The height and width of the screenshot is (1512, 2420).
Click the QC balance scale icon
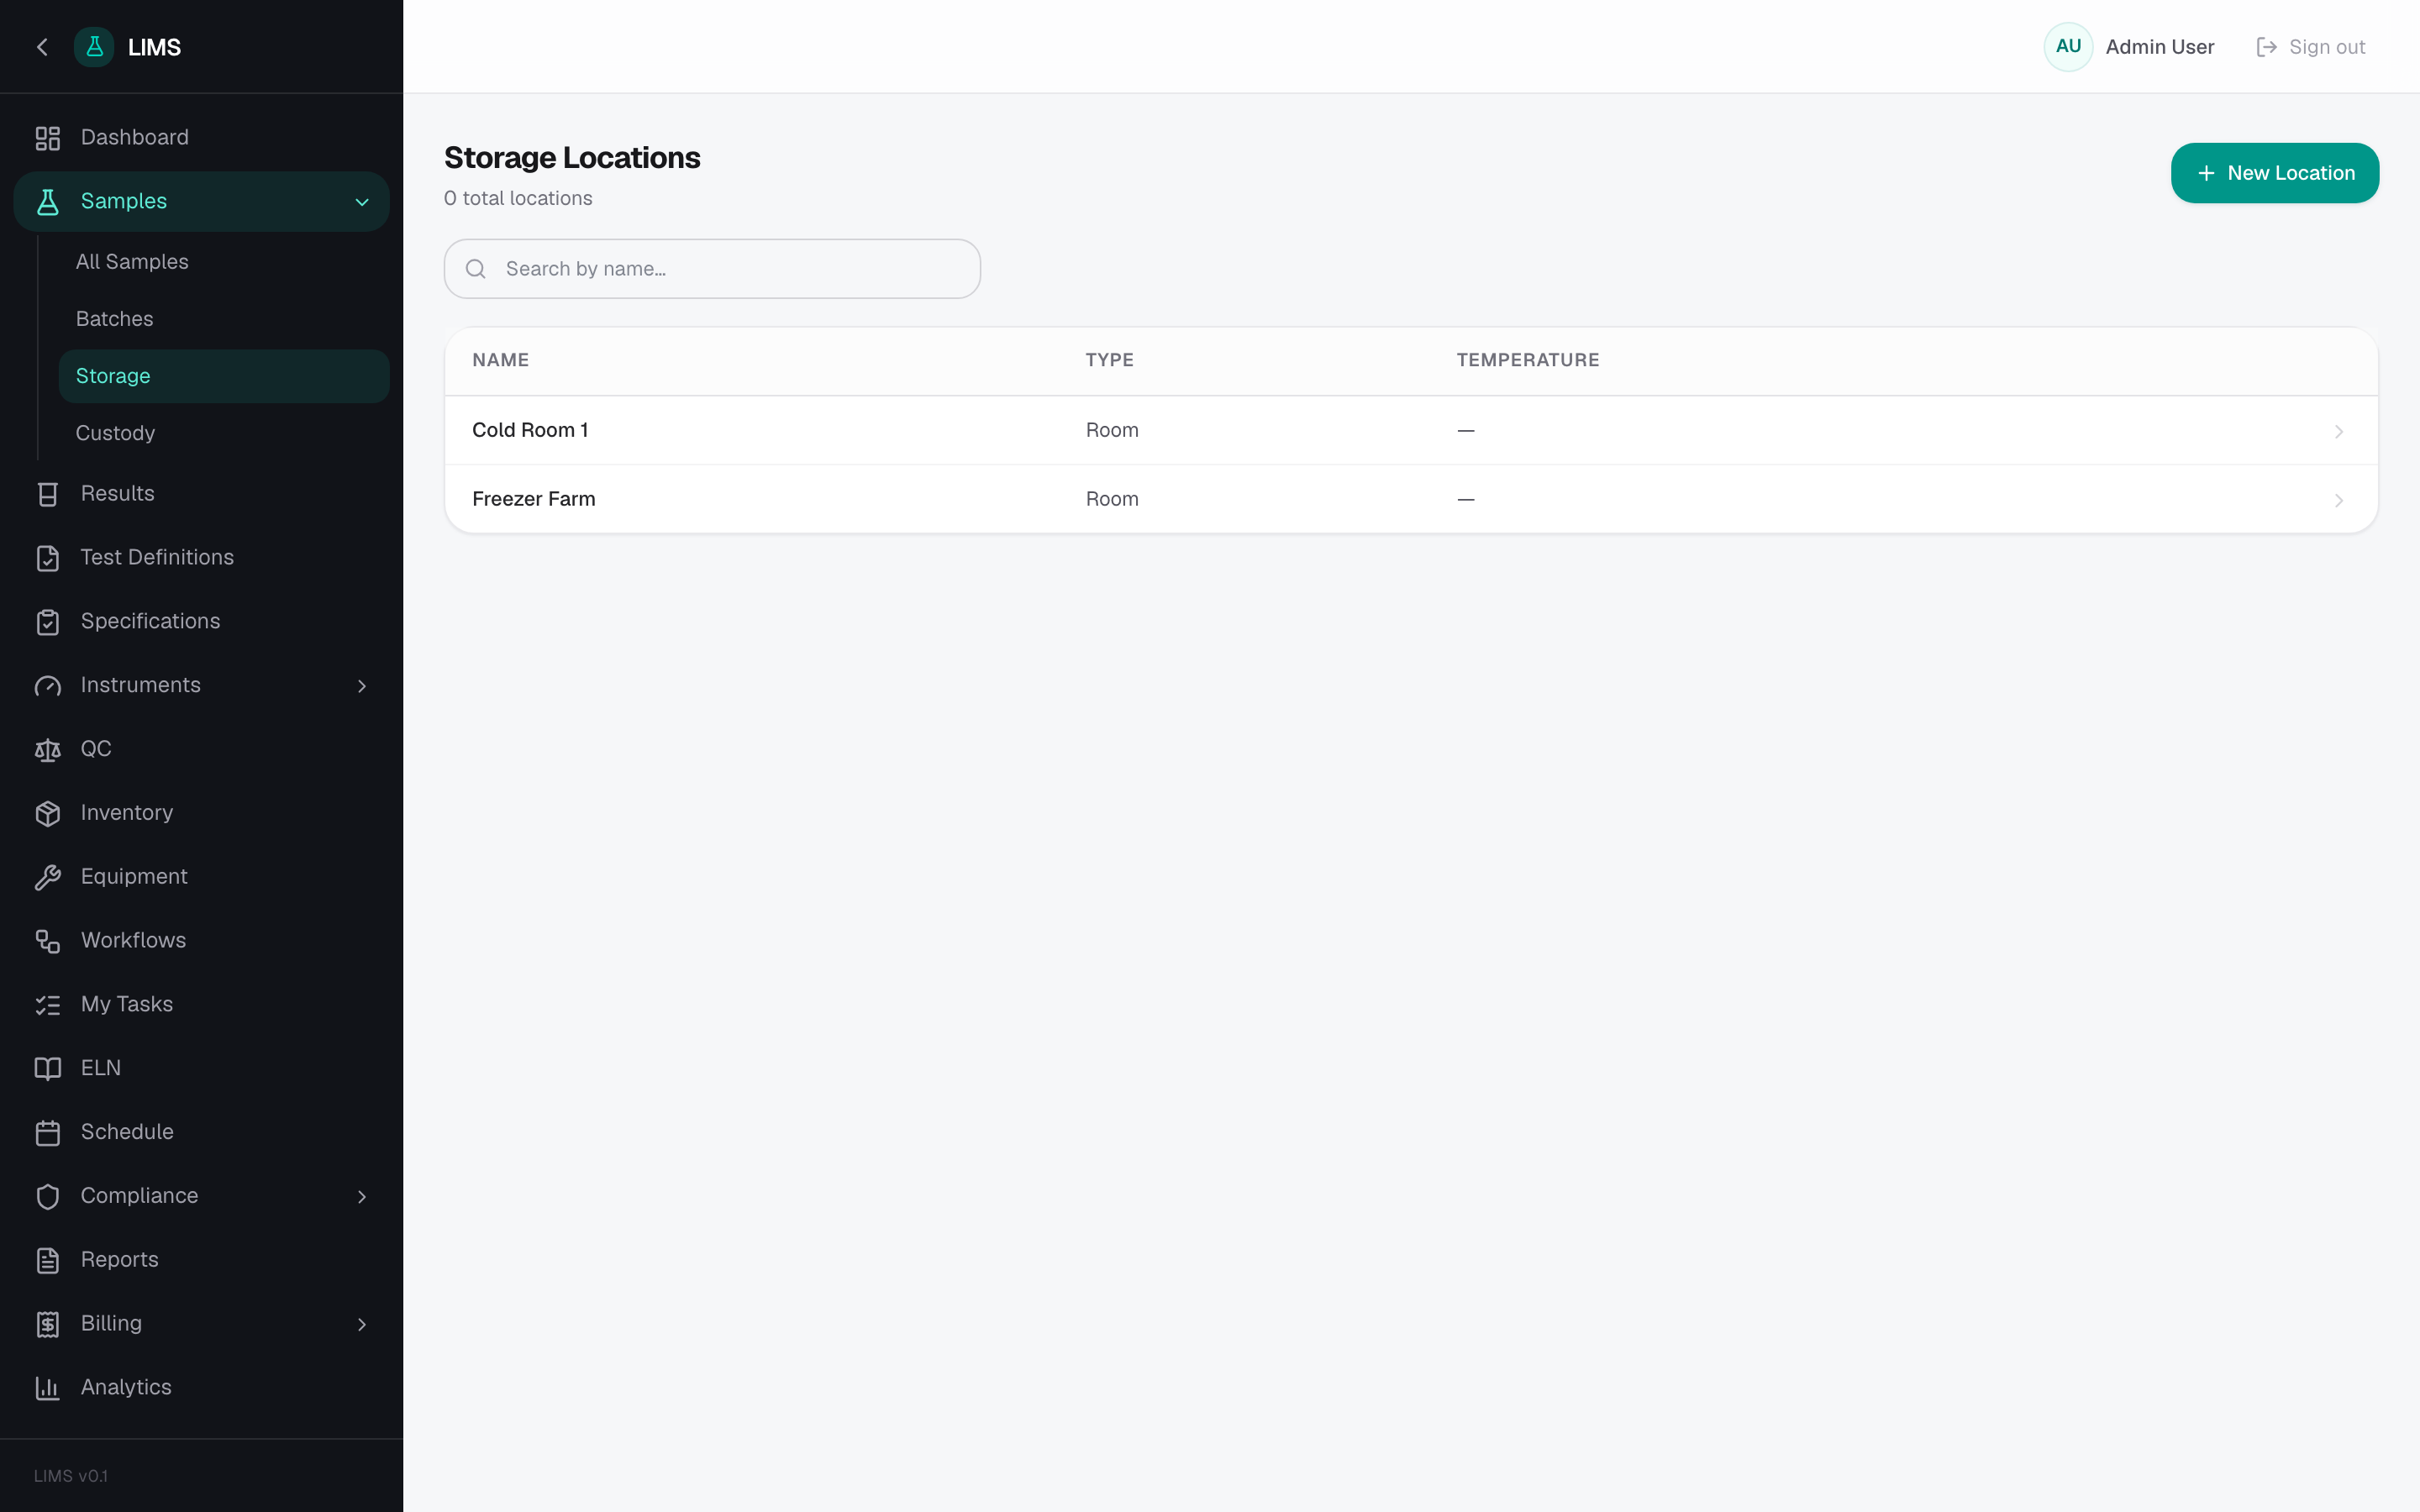(x=48, y=750)
